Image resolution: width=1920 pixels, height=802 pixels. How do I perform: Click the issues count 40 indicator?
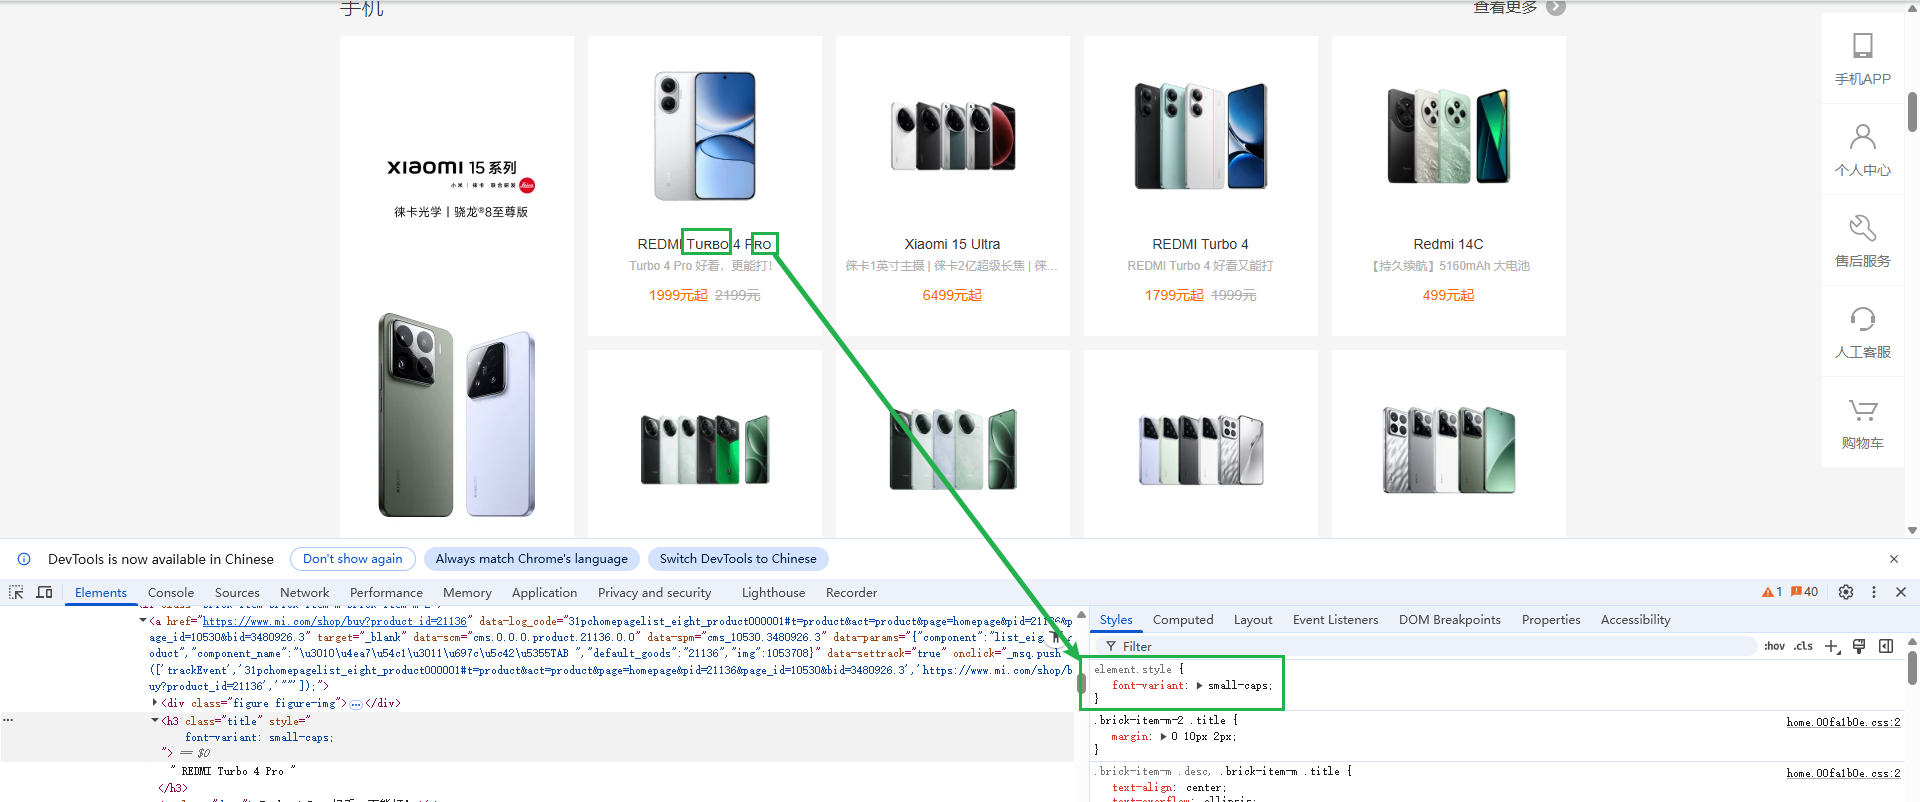(1804, 592)
